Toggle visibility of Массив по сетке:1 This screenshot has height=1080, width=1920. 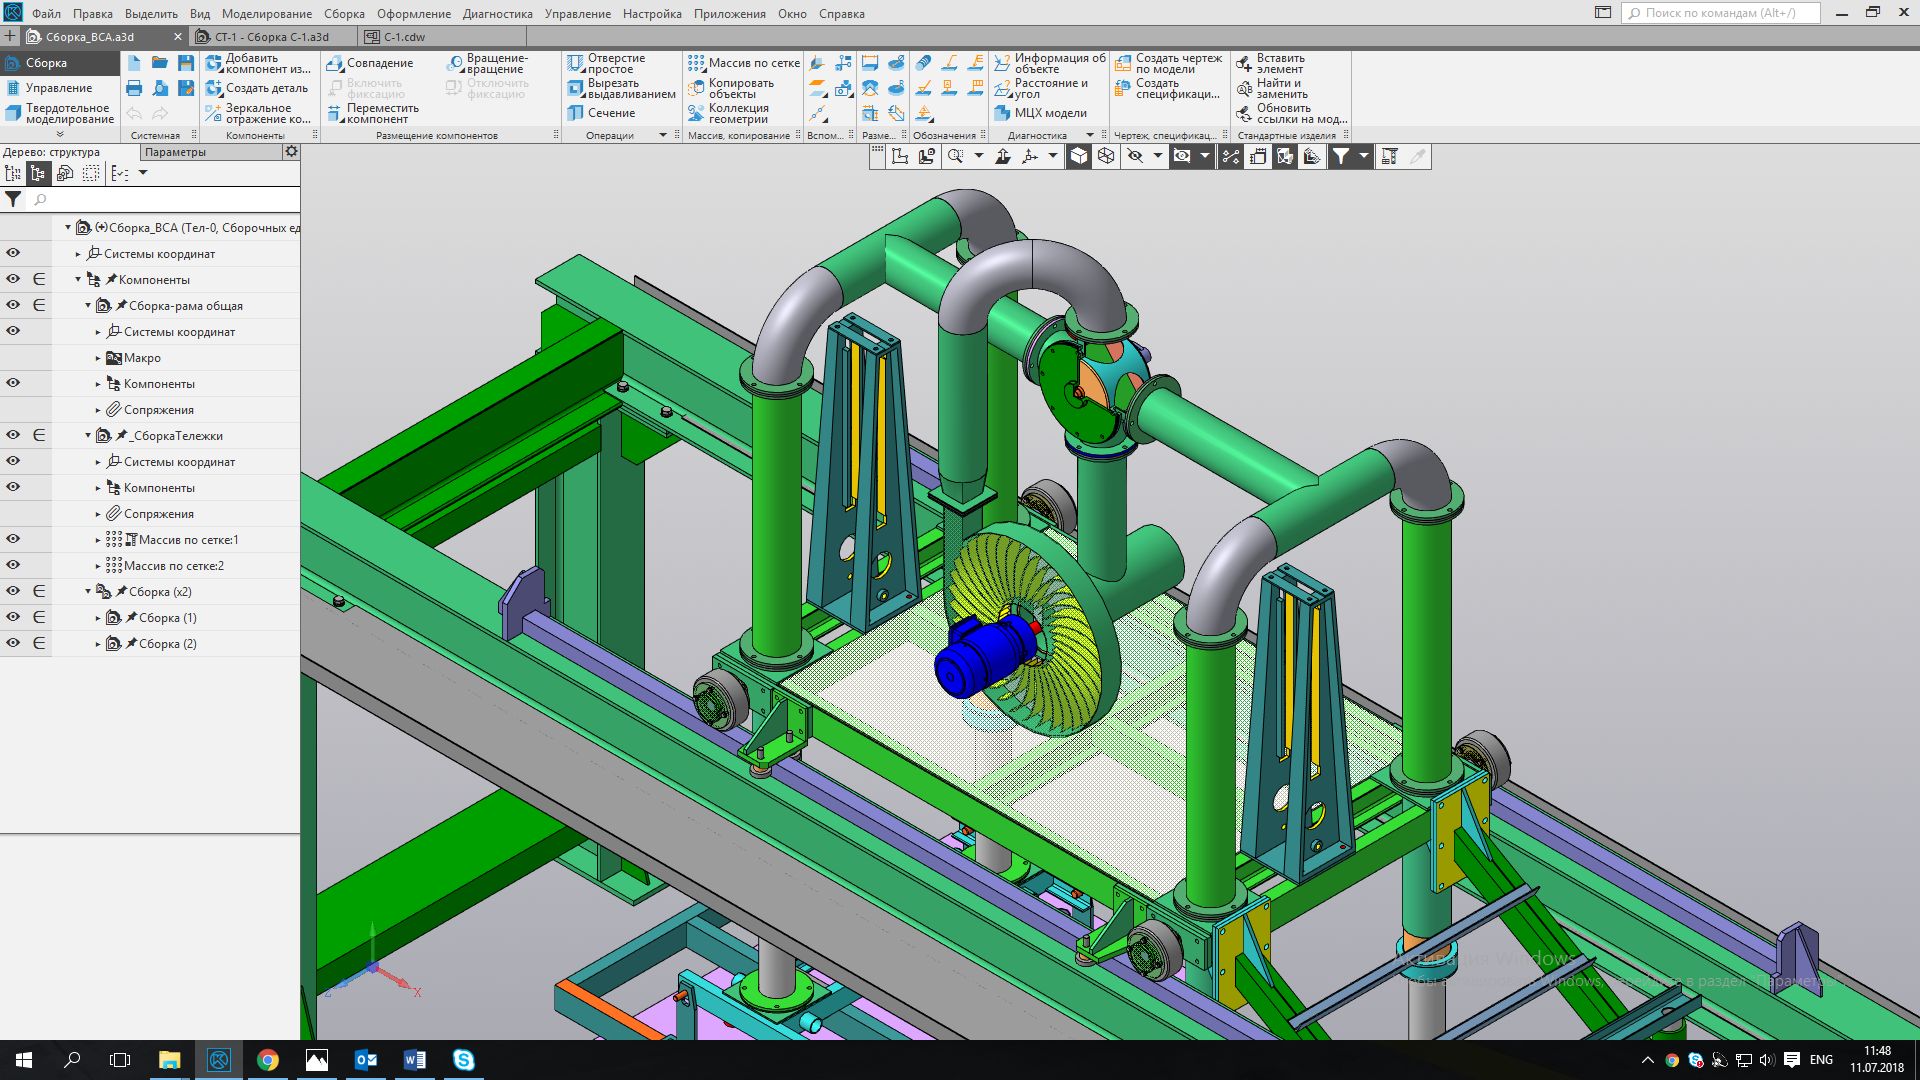13,539
